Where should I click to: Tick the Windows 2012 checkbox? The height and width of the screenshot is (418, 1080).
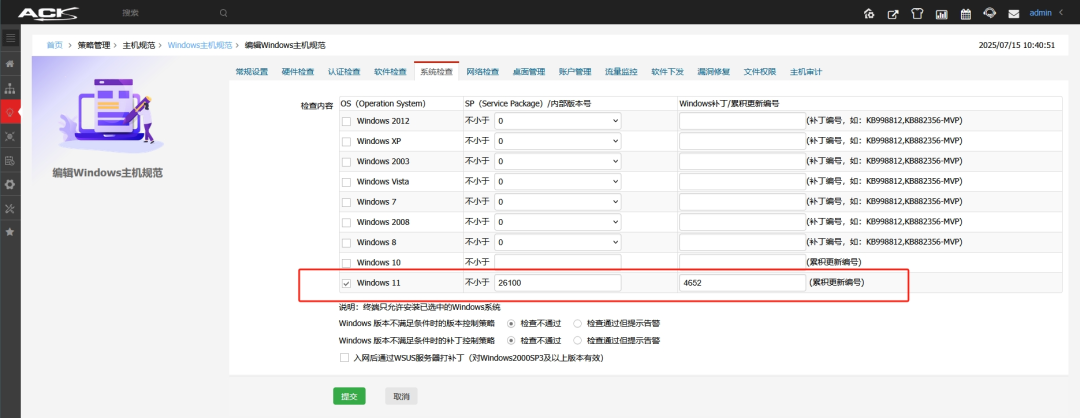pos(346,121)
